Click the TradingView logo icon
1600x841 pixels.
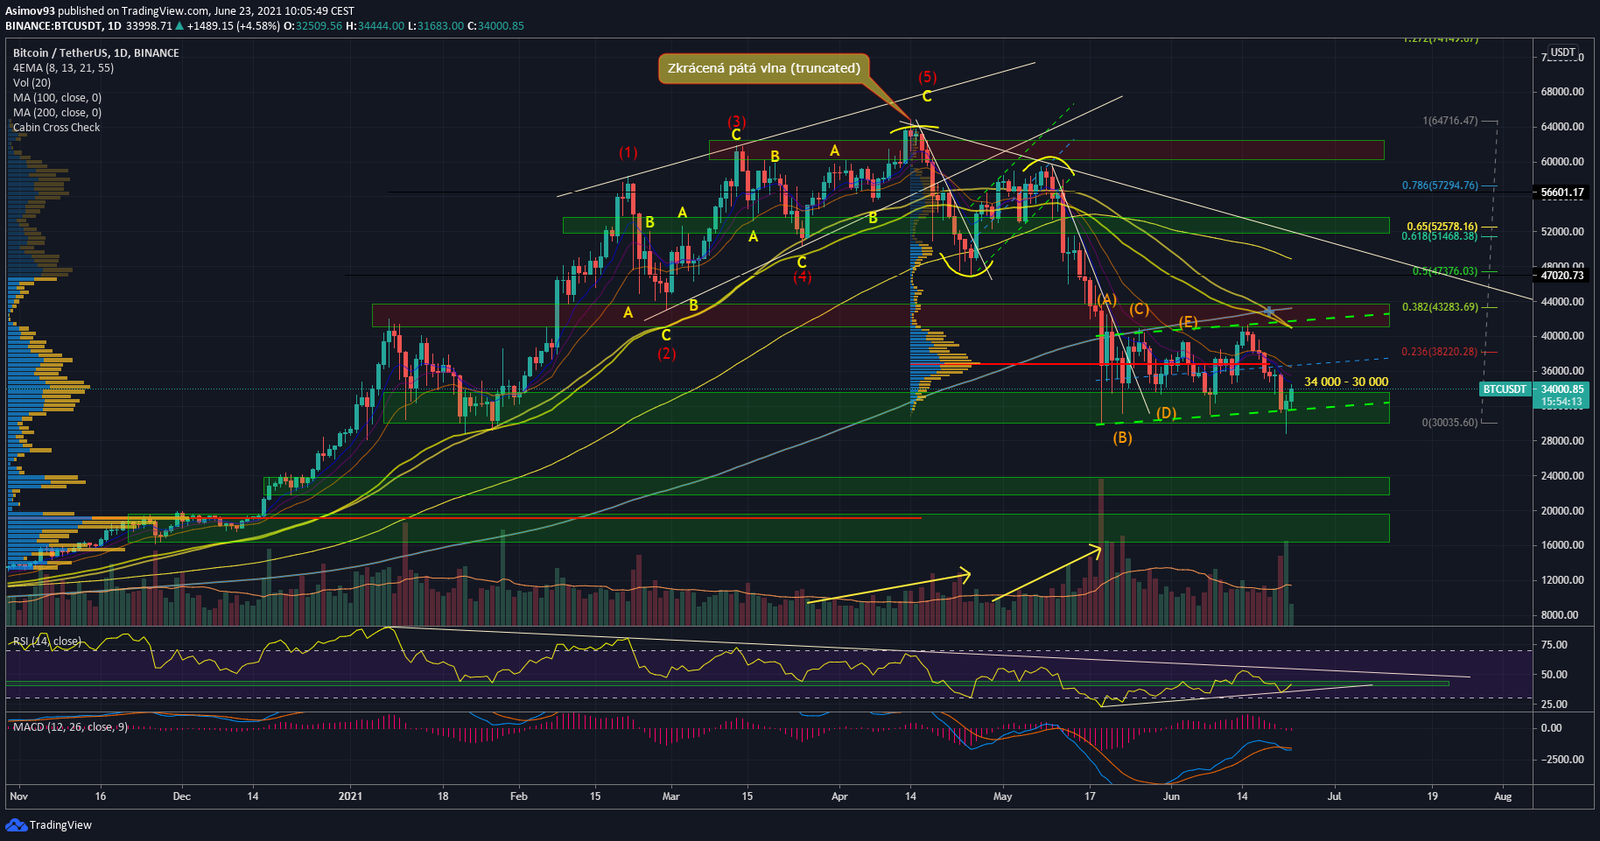point(16,825)
